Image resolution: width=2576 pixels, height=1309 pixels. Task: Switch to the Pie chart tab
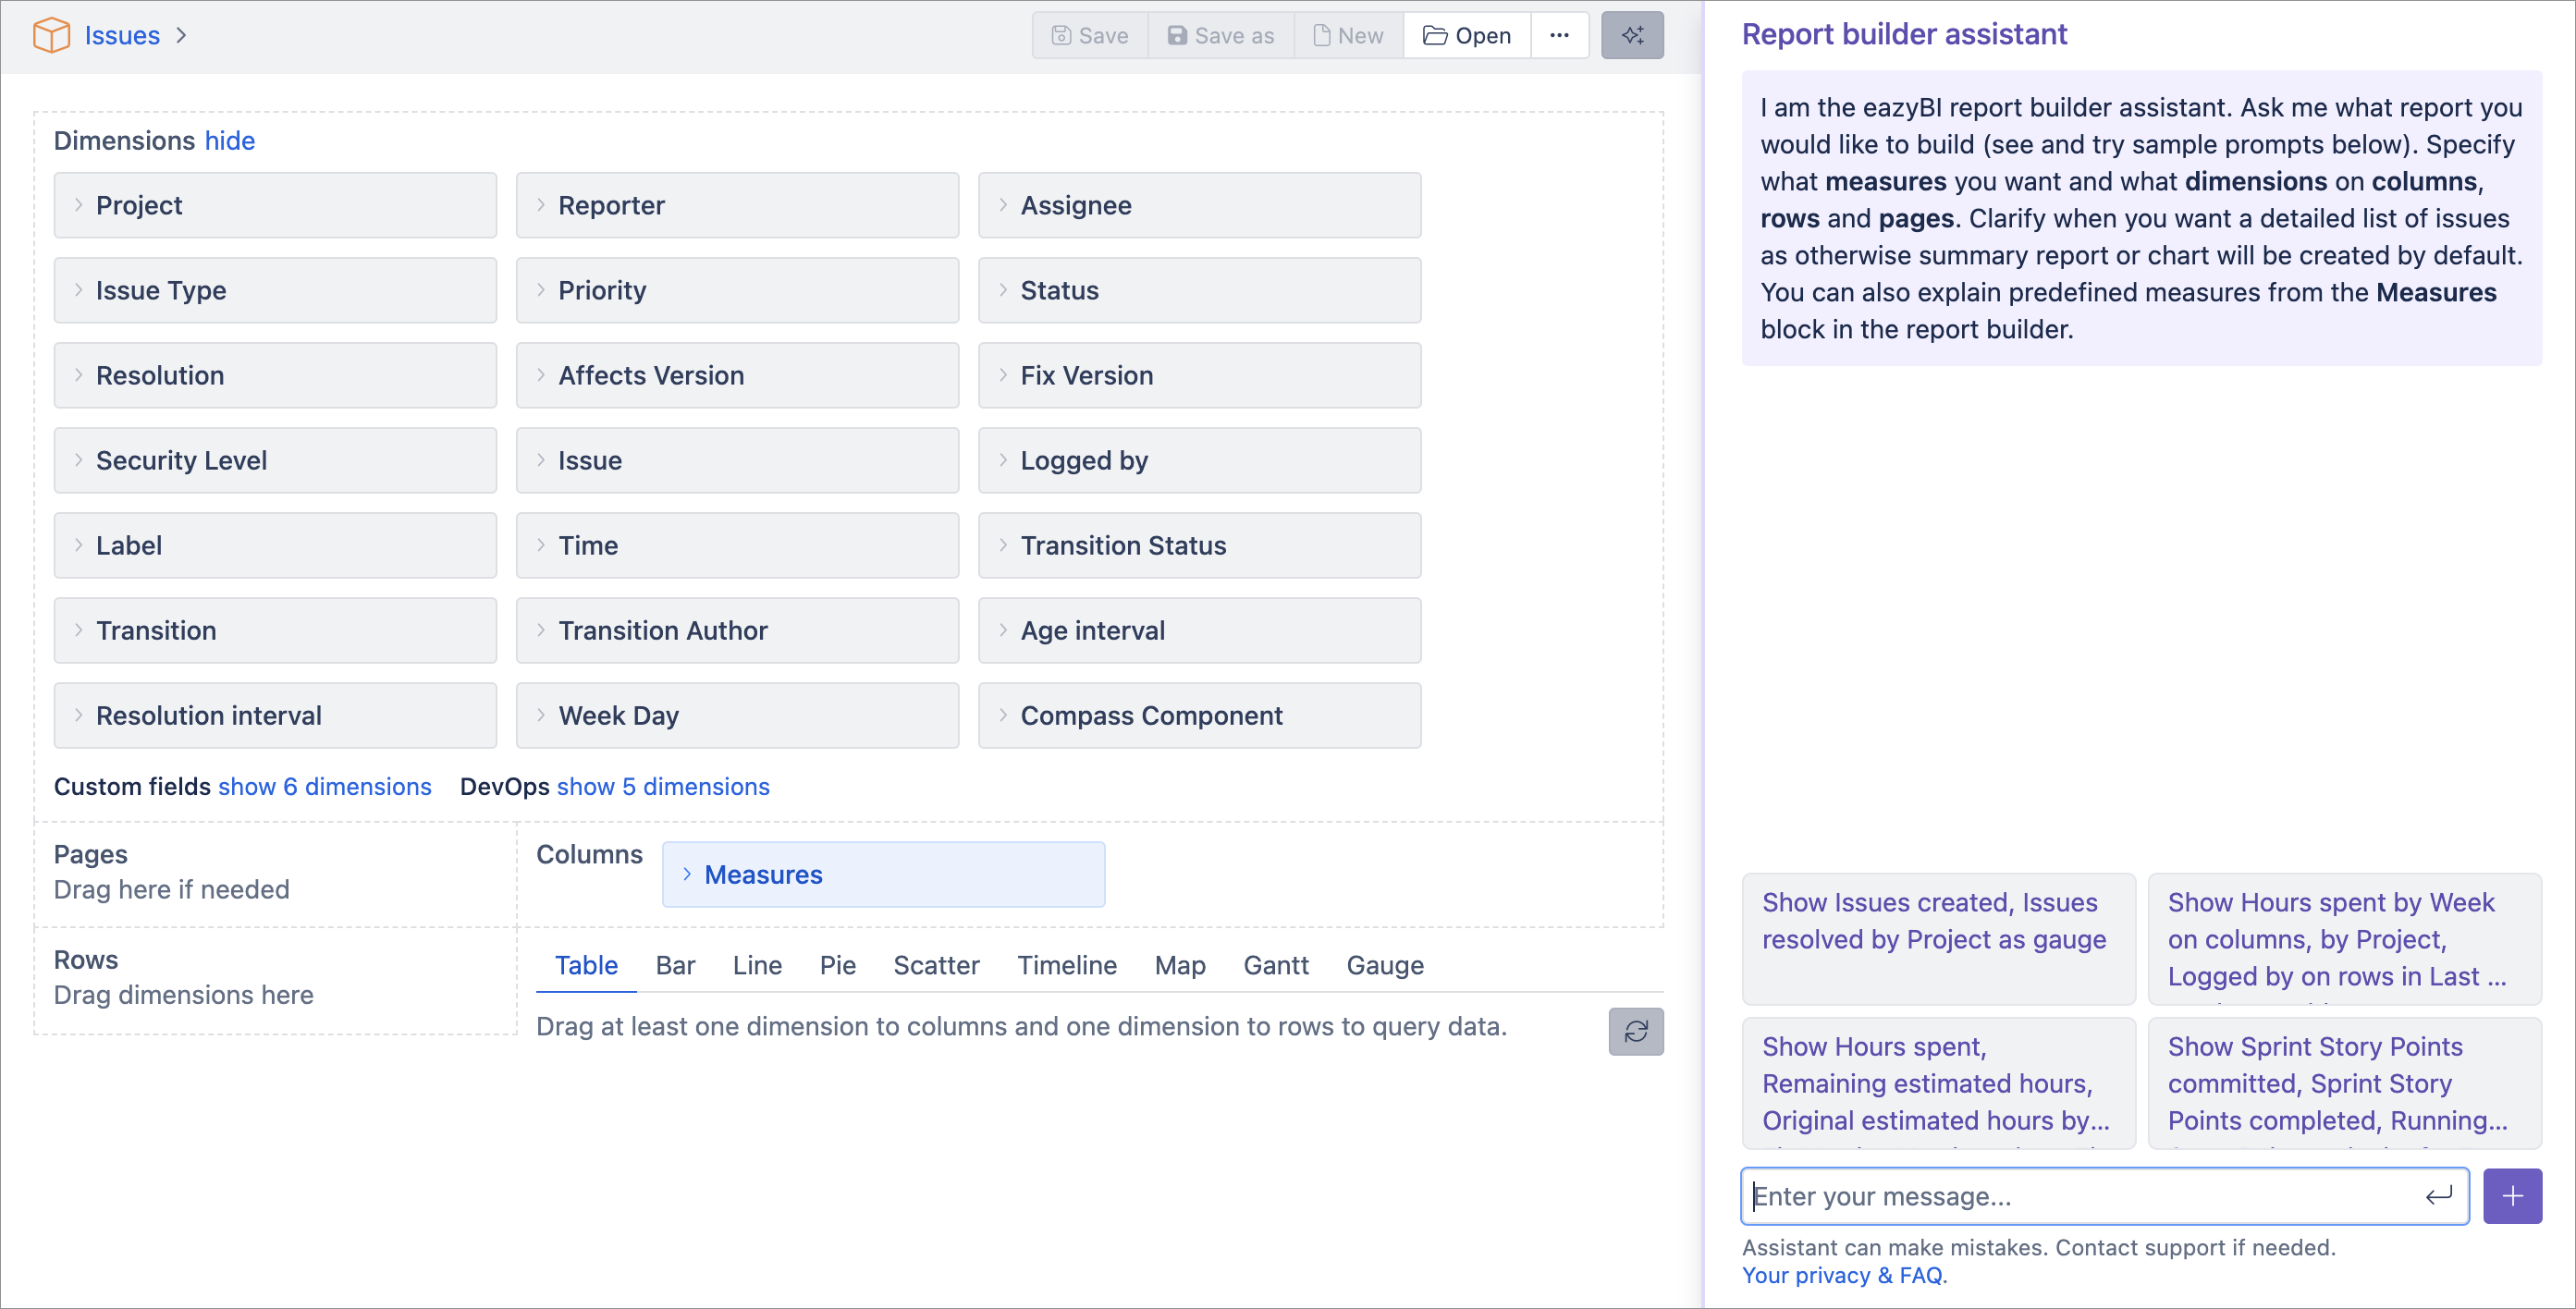click(x=837, y=965)
